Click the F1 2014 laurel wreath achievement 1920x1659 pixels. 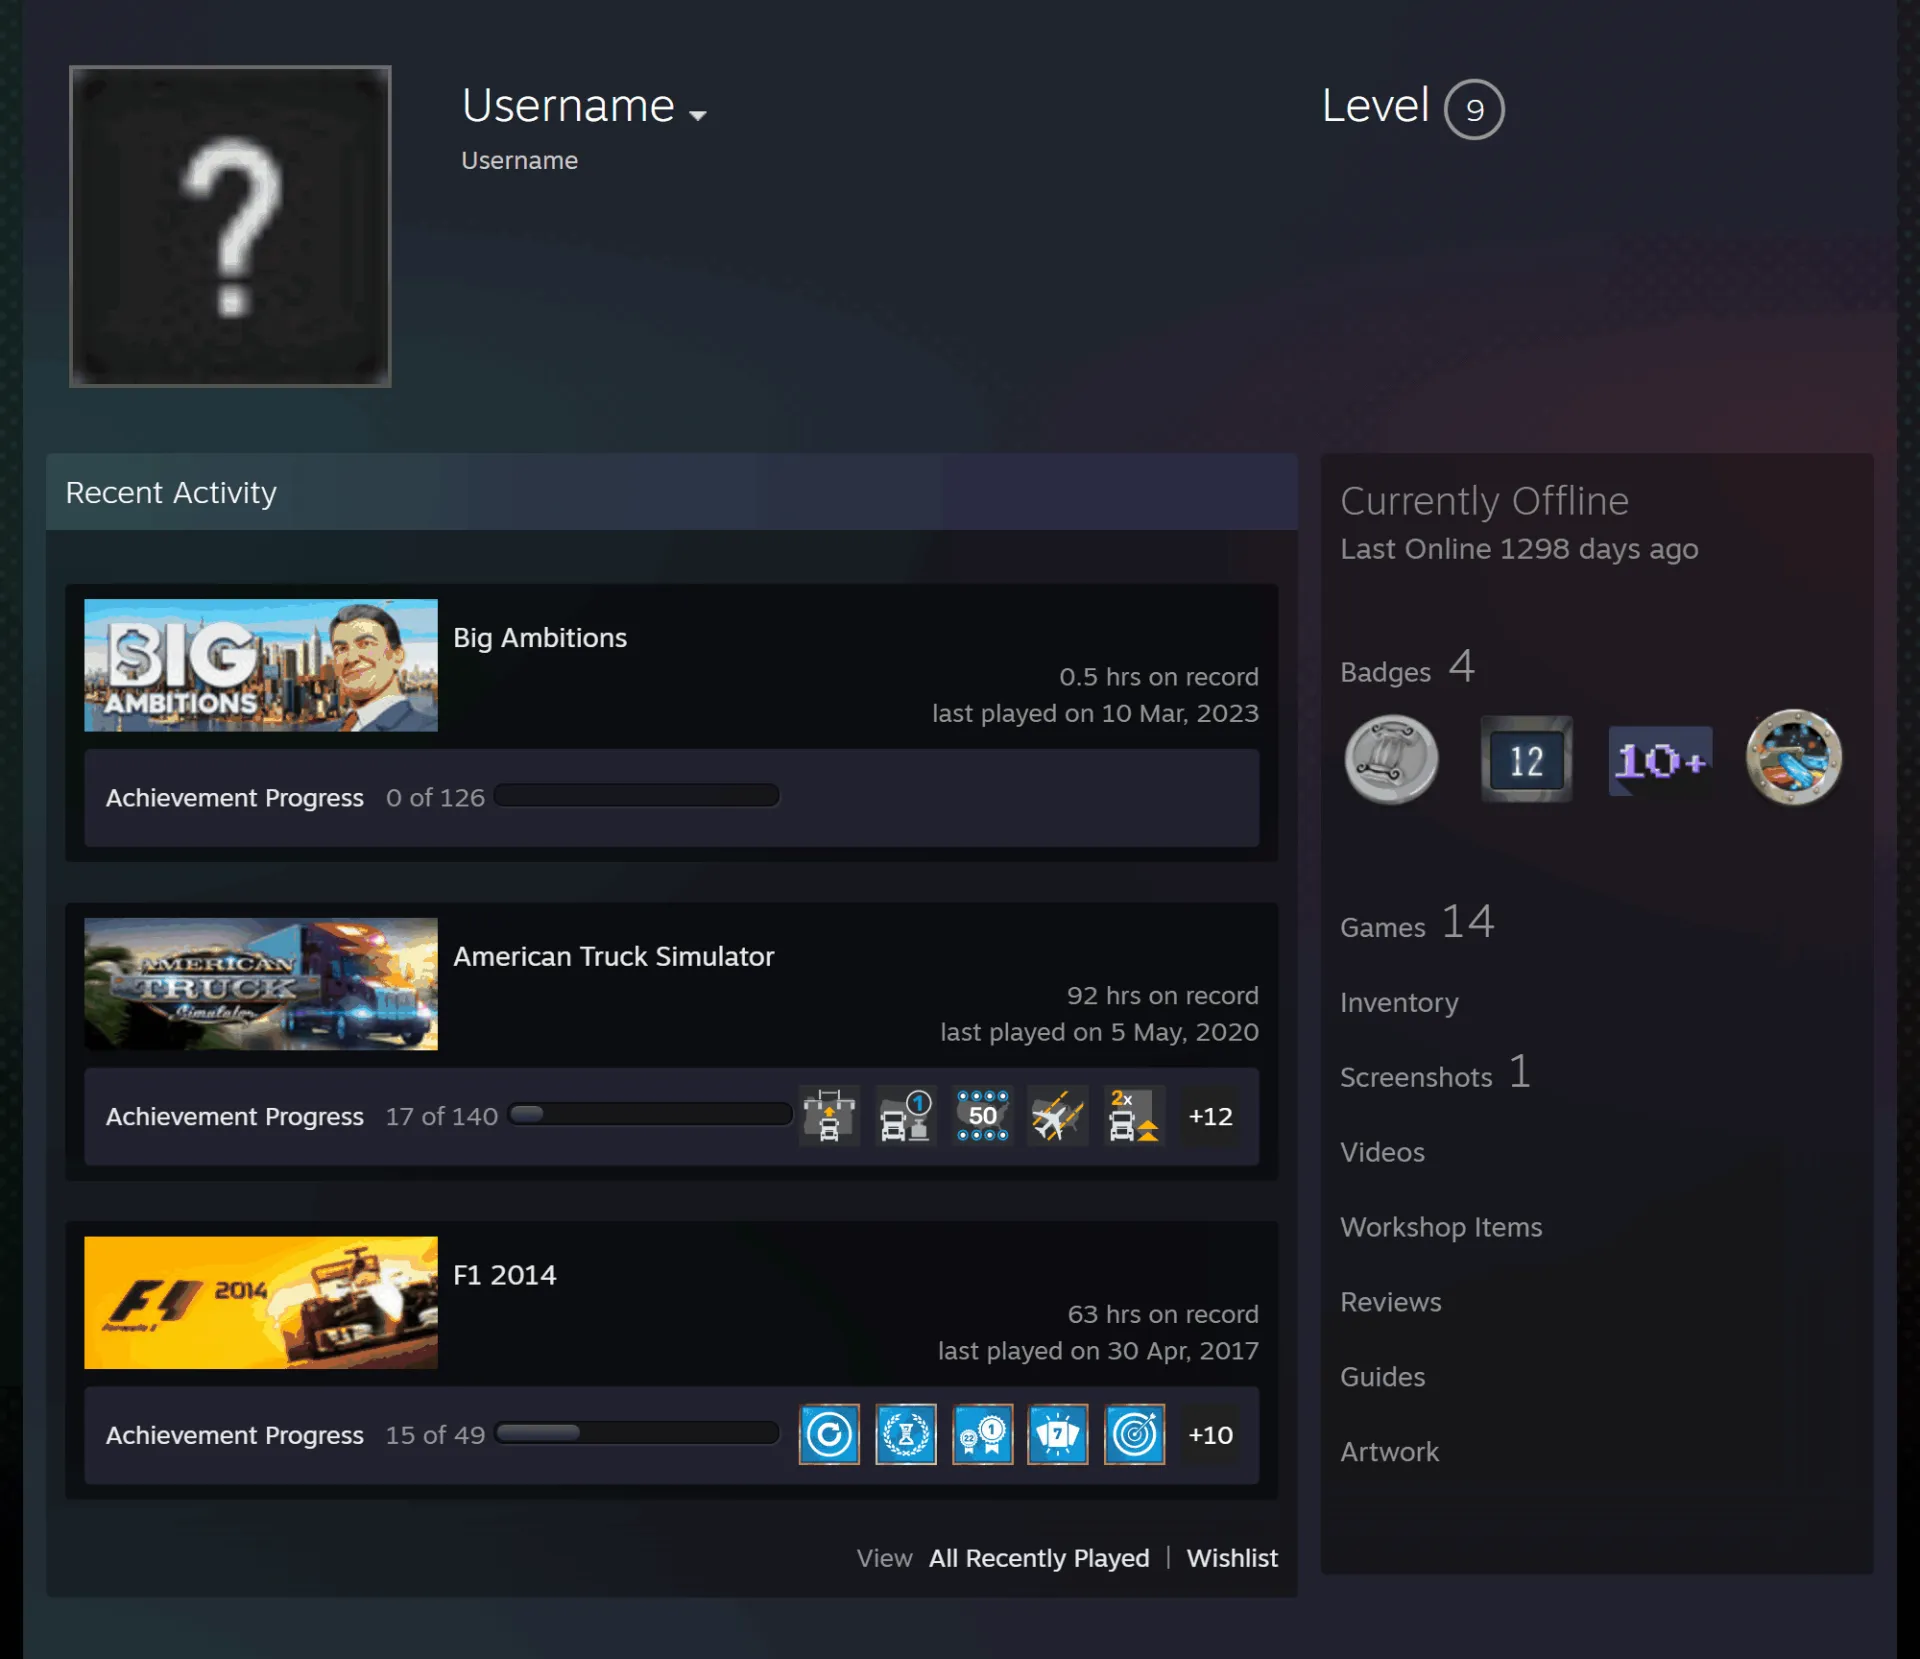pyautogui.click(x=906, y=1435)
